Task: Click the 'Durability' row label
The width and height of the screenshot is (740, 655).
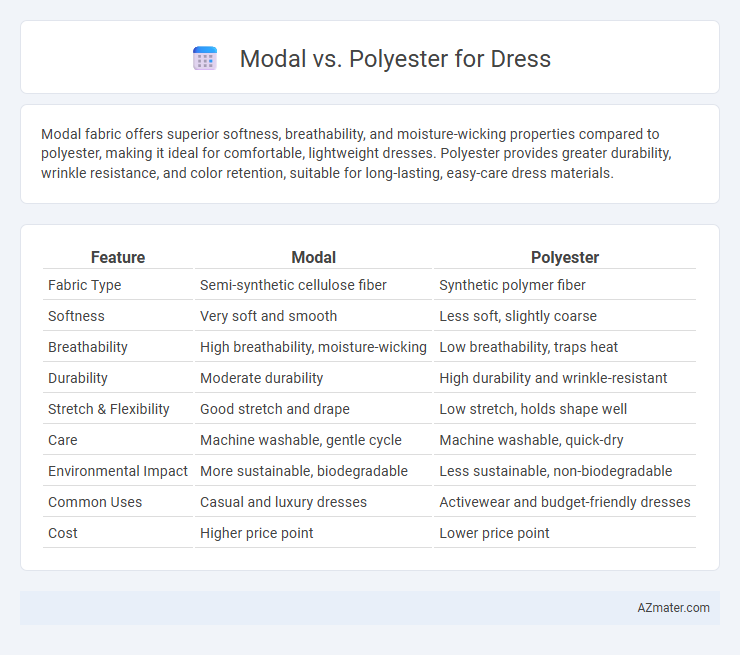Action: pyautogui.click(x=78, y=378)
